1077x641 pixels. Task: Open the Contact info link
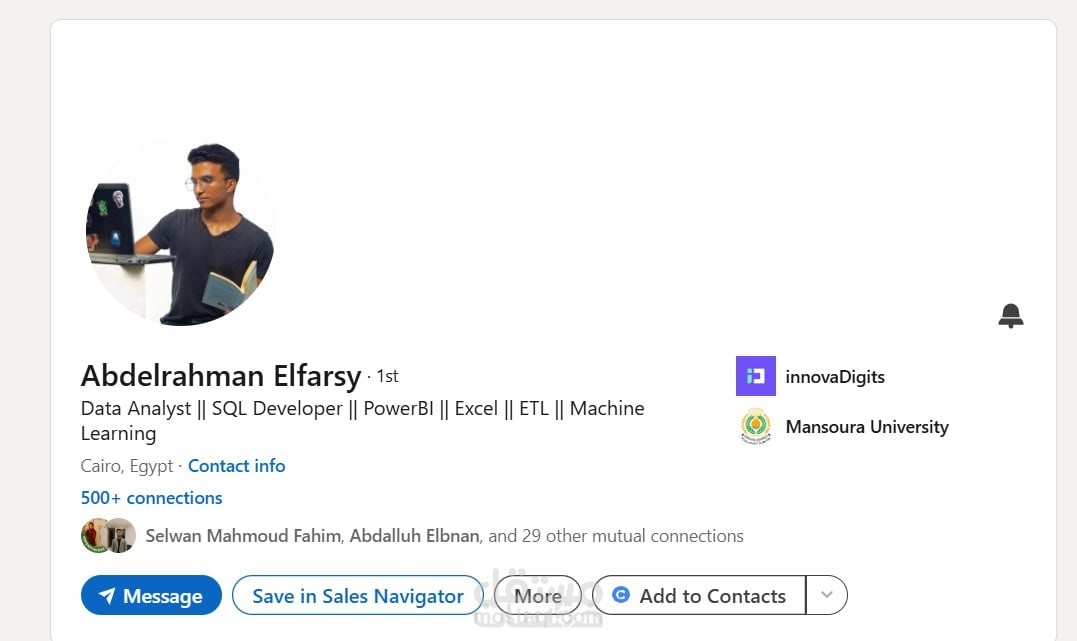(x=236, y=466)
